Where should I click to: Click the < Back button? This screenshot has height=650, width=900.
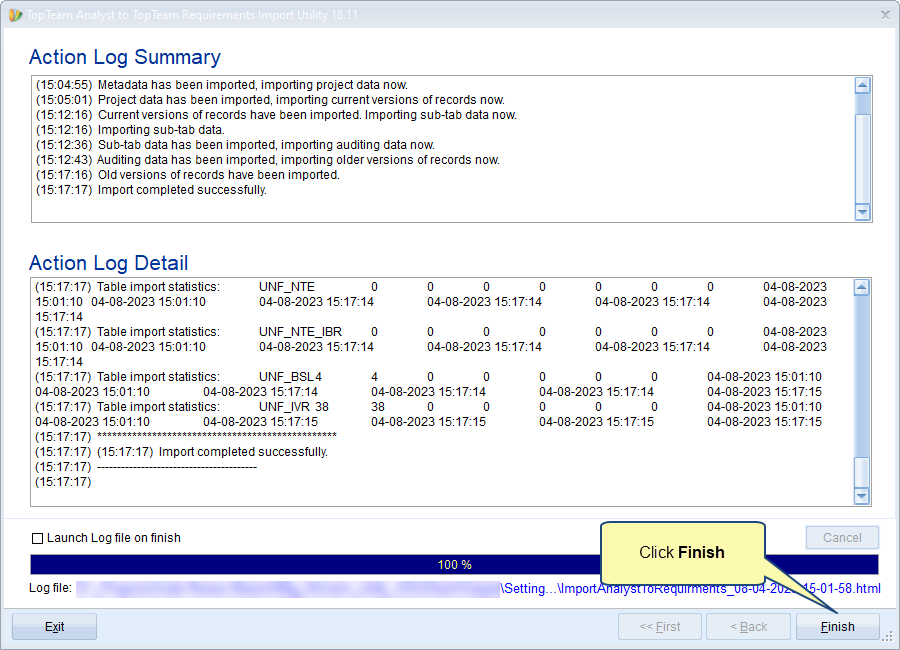click(x=748, y=626)
